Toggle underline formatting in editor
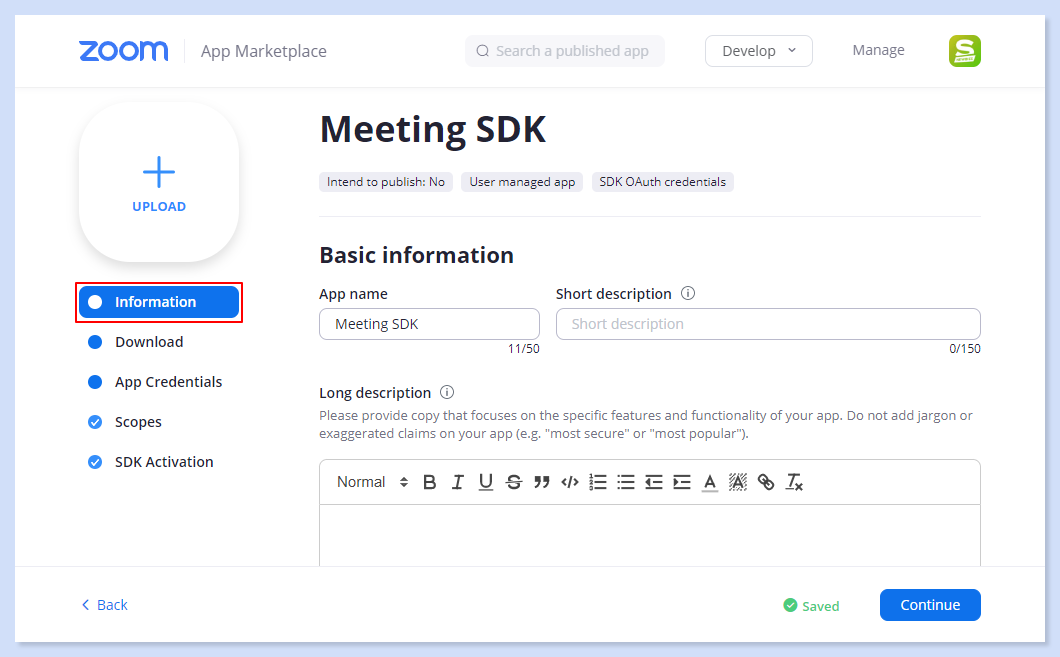 [485, 482]
